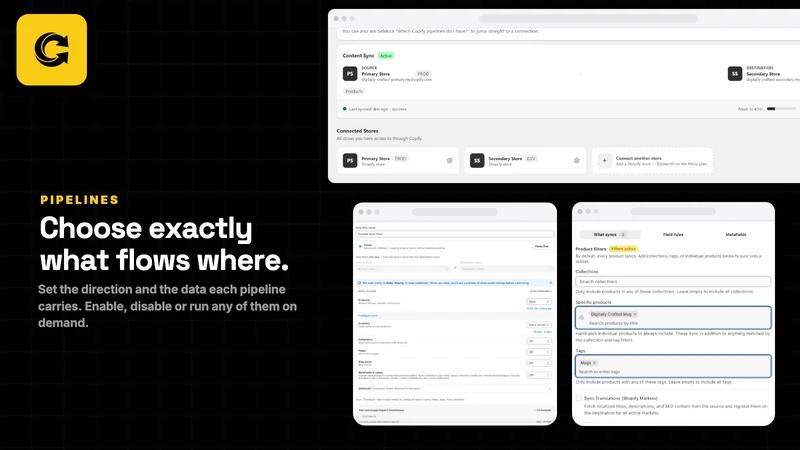
Task: Open the Products frequency dropdown
Action: coord(539,302)
